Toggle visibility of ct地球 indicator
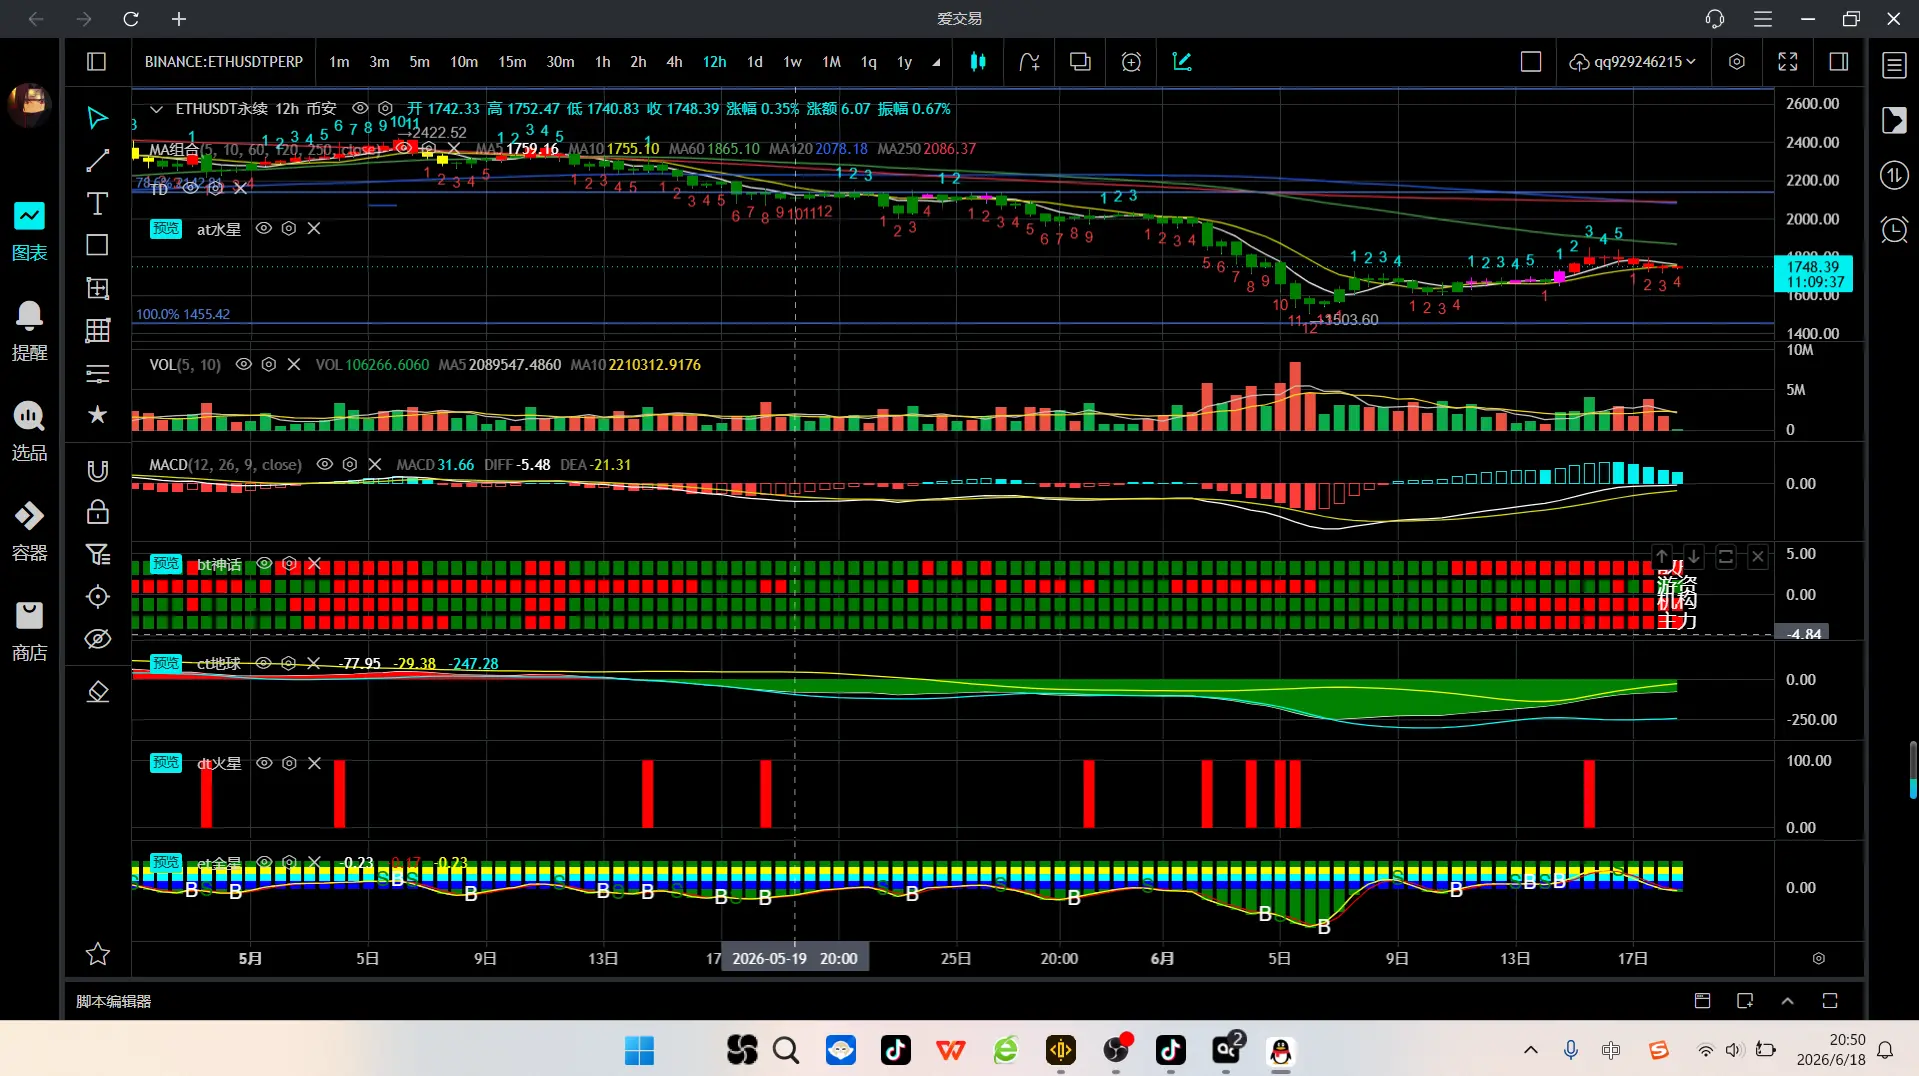Image resolution: width=1919 pixels, height=1076 pixels. point(264,663)
